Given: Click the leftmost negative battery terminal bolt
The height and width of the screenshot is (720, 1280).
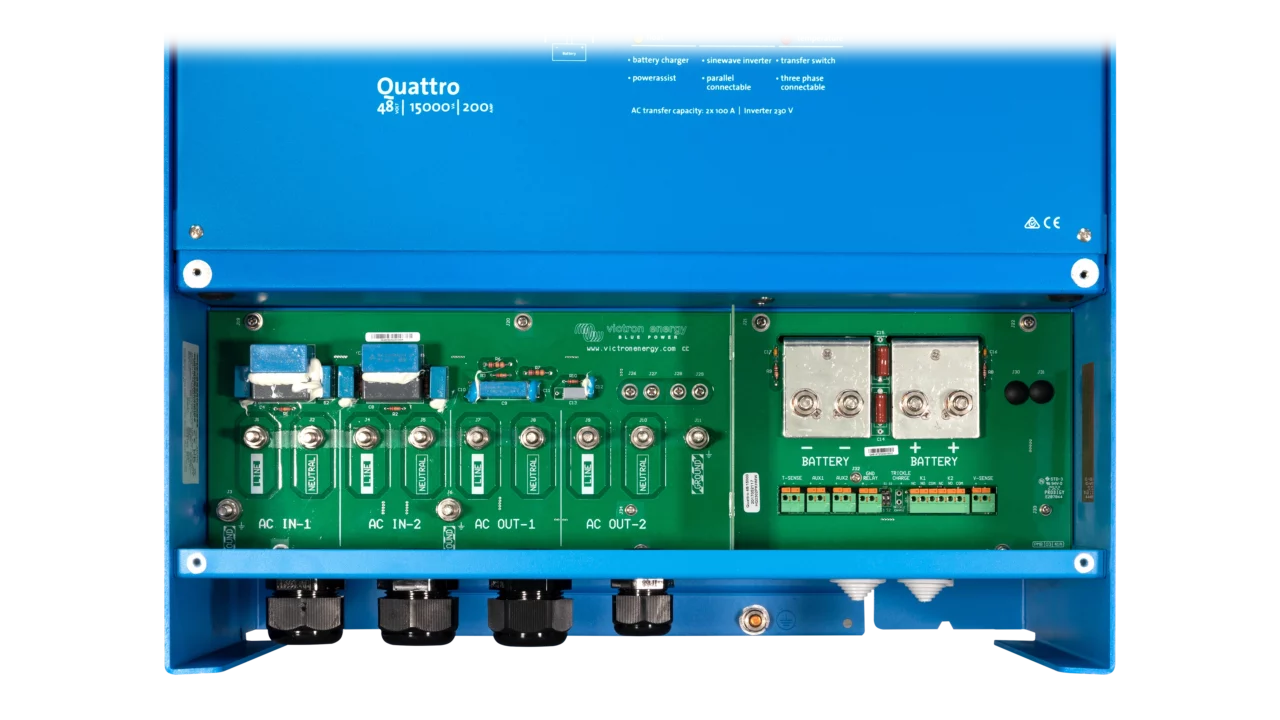Looking at the screenshot, I should point(804,403).
